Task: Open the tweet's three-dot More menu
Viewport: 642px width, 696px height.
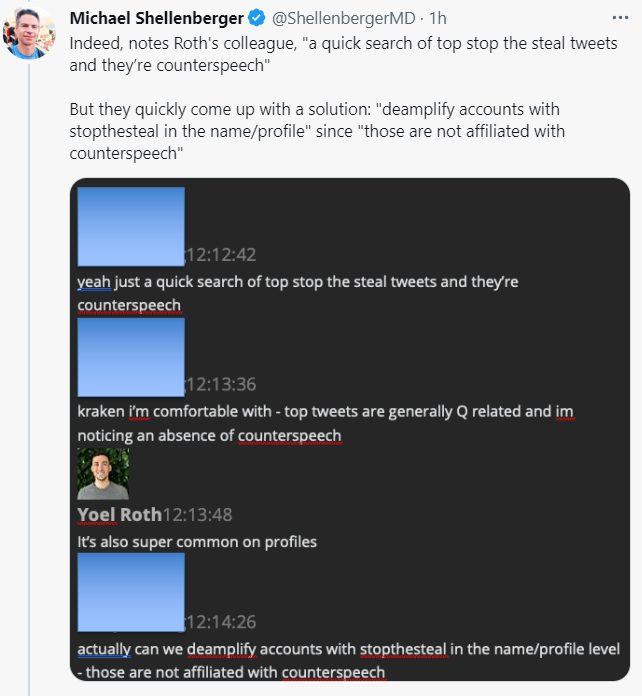Action: [619, 18]
